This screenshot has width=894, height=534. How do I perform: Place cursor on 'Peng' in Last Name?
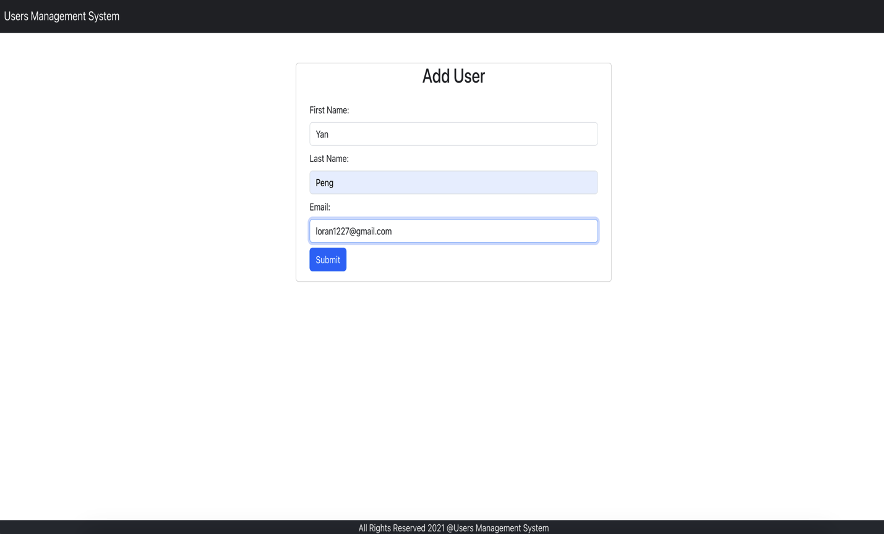click(x=325, y=183)
